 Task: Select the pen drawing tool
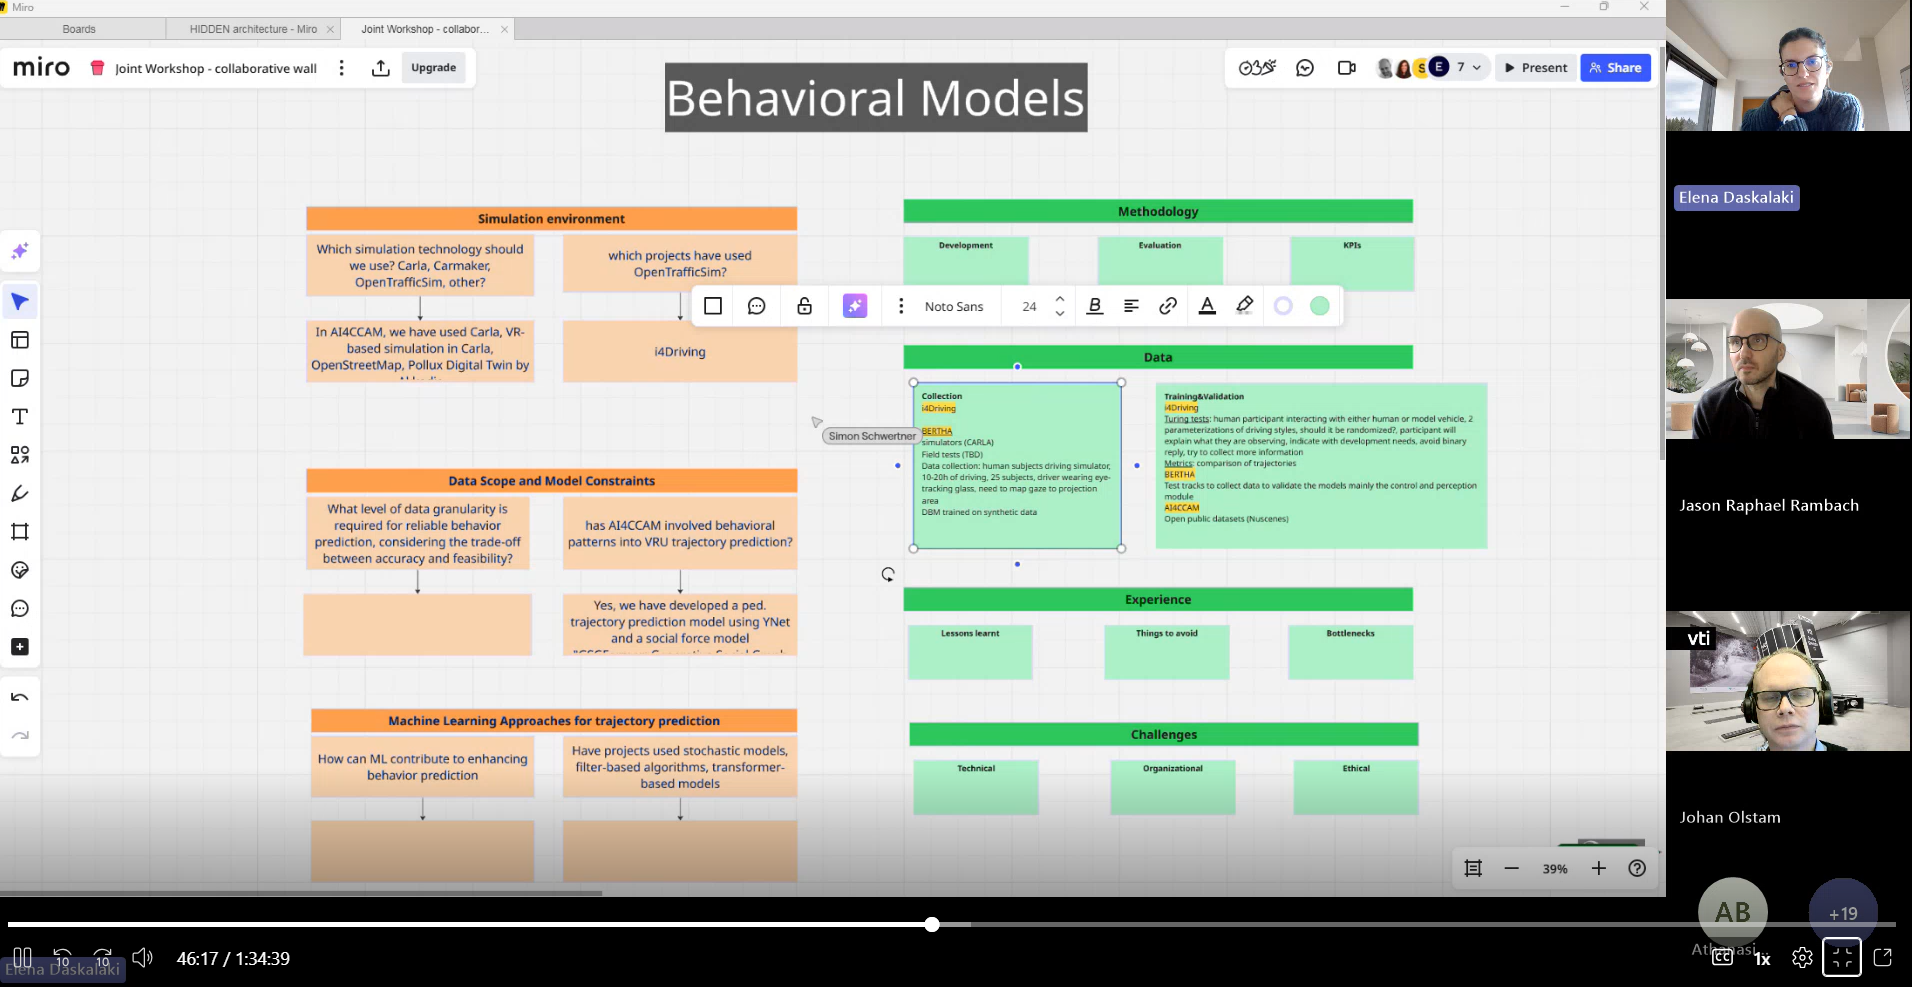(19, 493)
